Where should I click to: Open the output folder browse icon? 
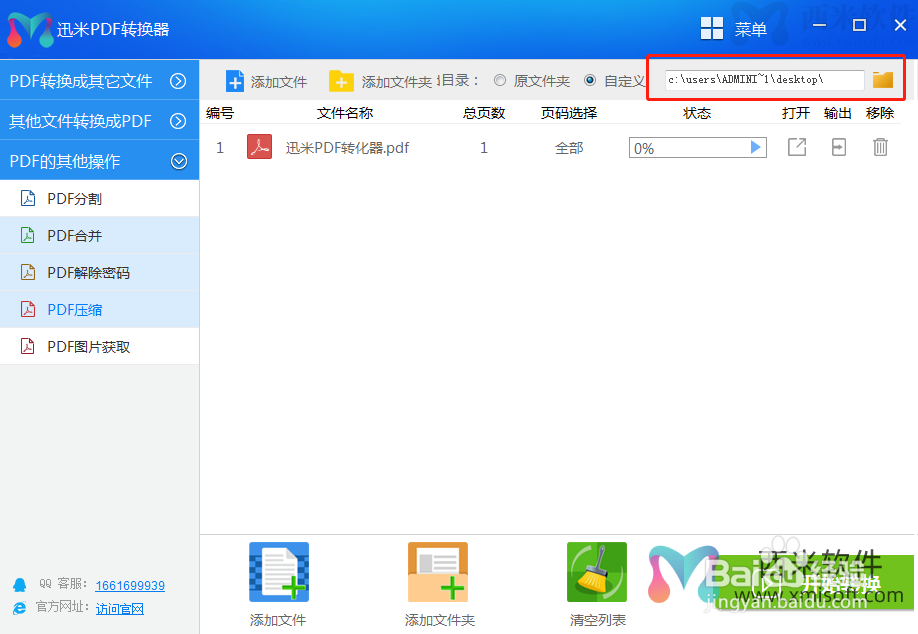point(883,80)
